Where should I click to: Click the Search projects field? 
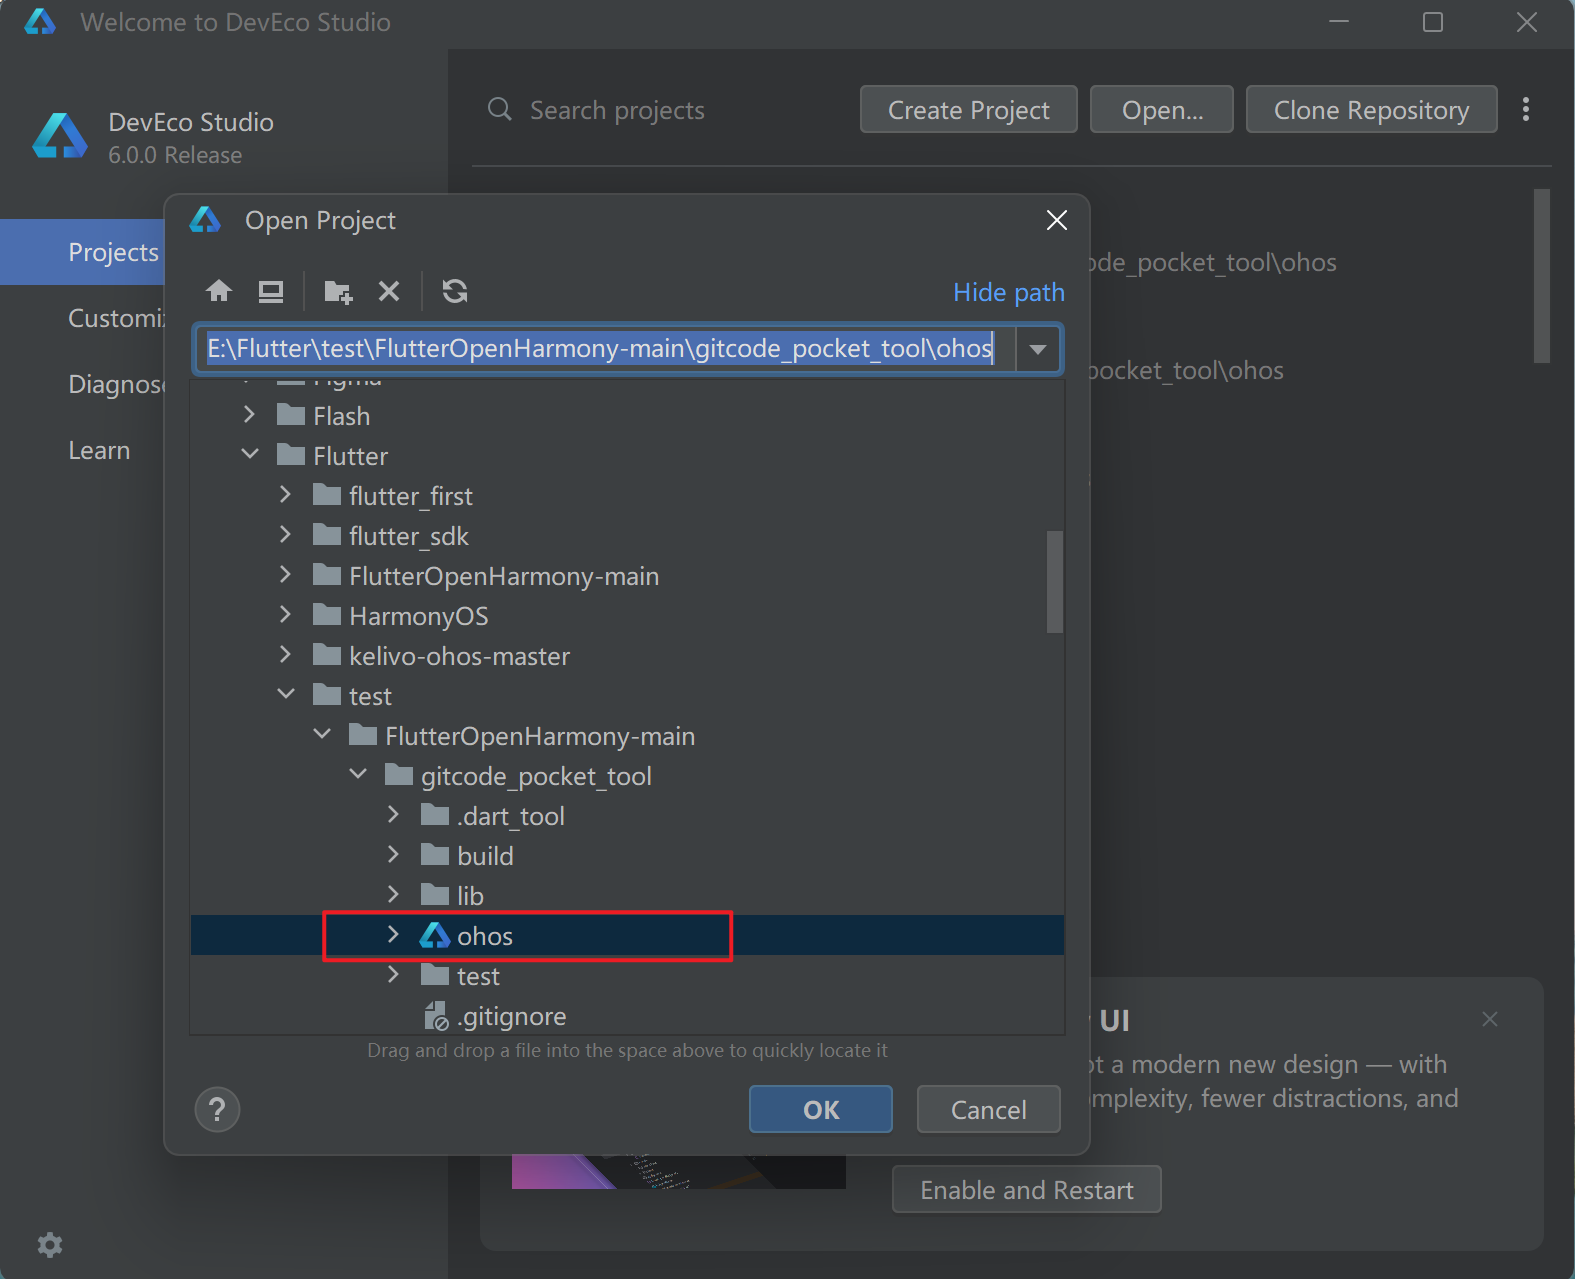click(617, 110)
